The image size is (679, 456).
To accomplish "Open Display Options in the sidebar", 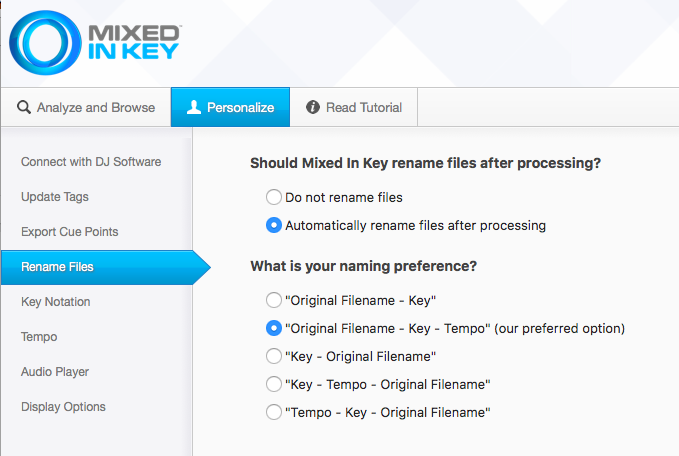I will coord(63,407).
